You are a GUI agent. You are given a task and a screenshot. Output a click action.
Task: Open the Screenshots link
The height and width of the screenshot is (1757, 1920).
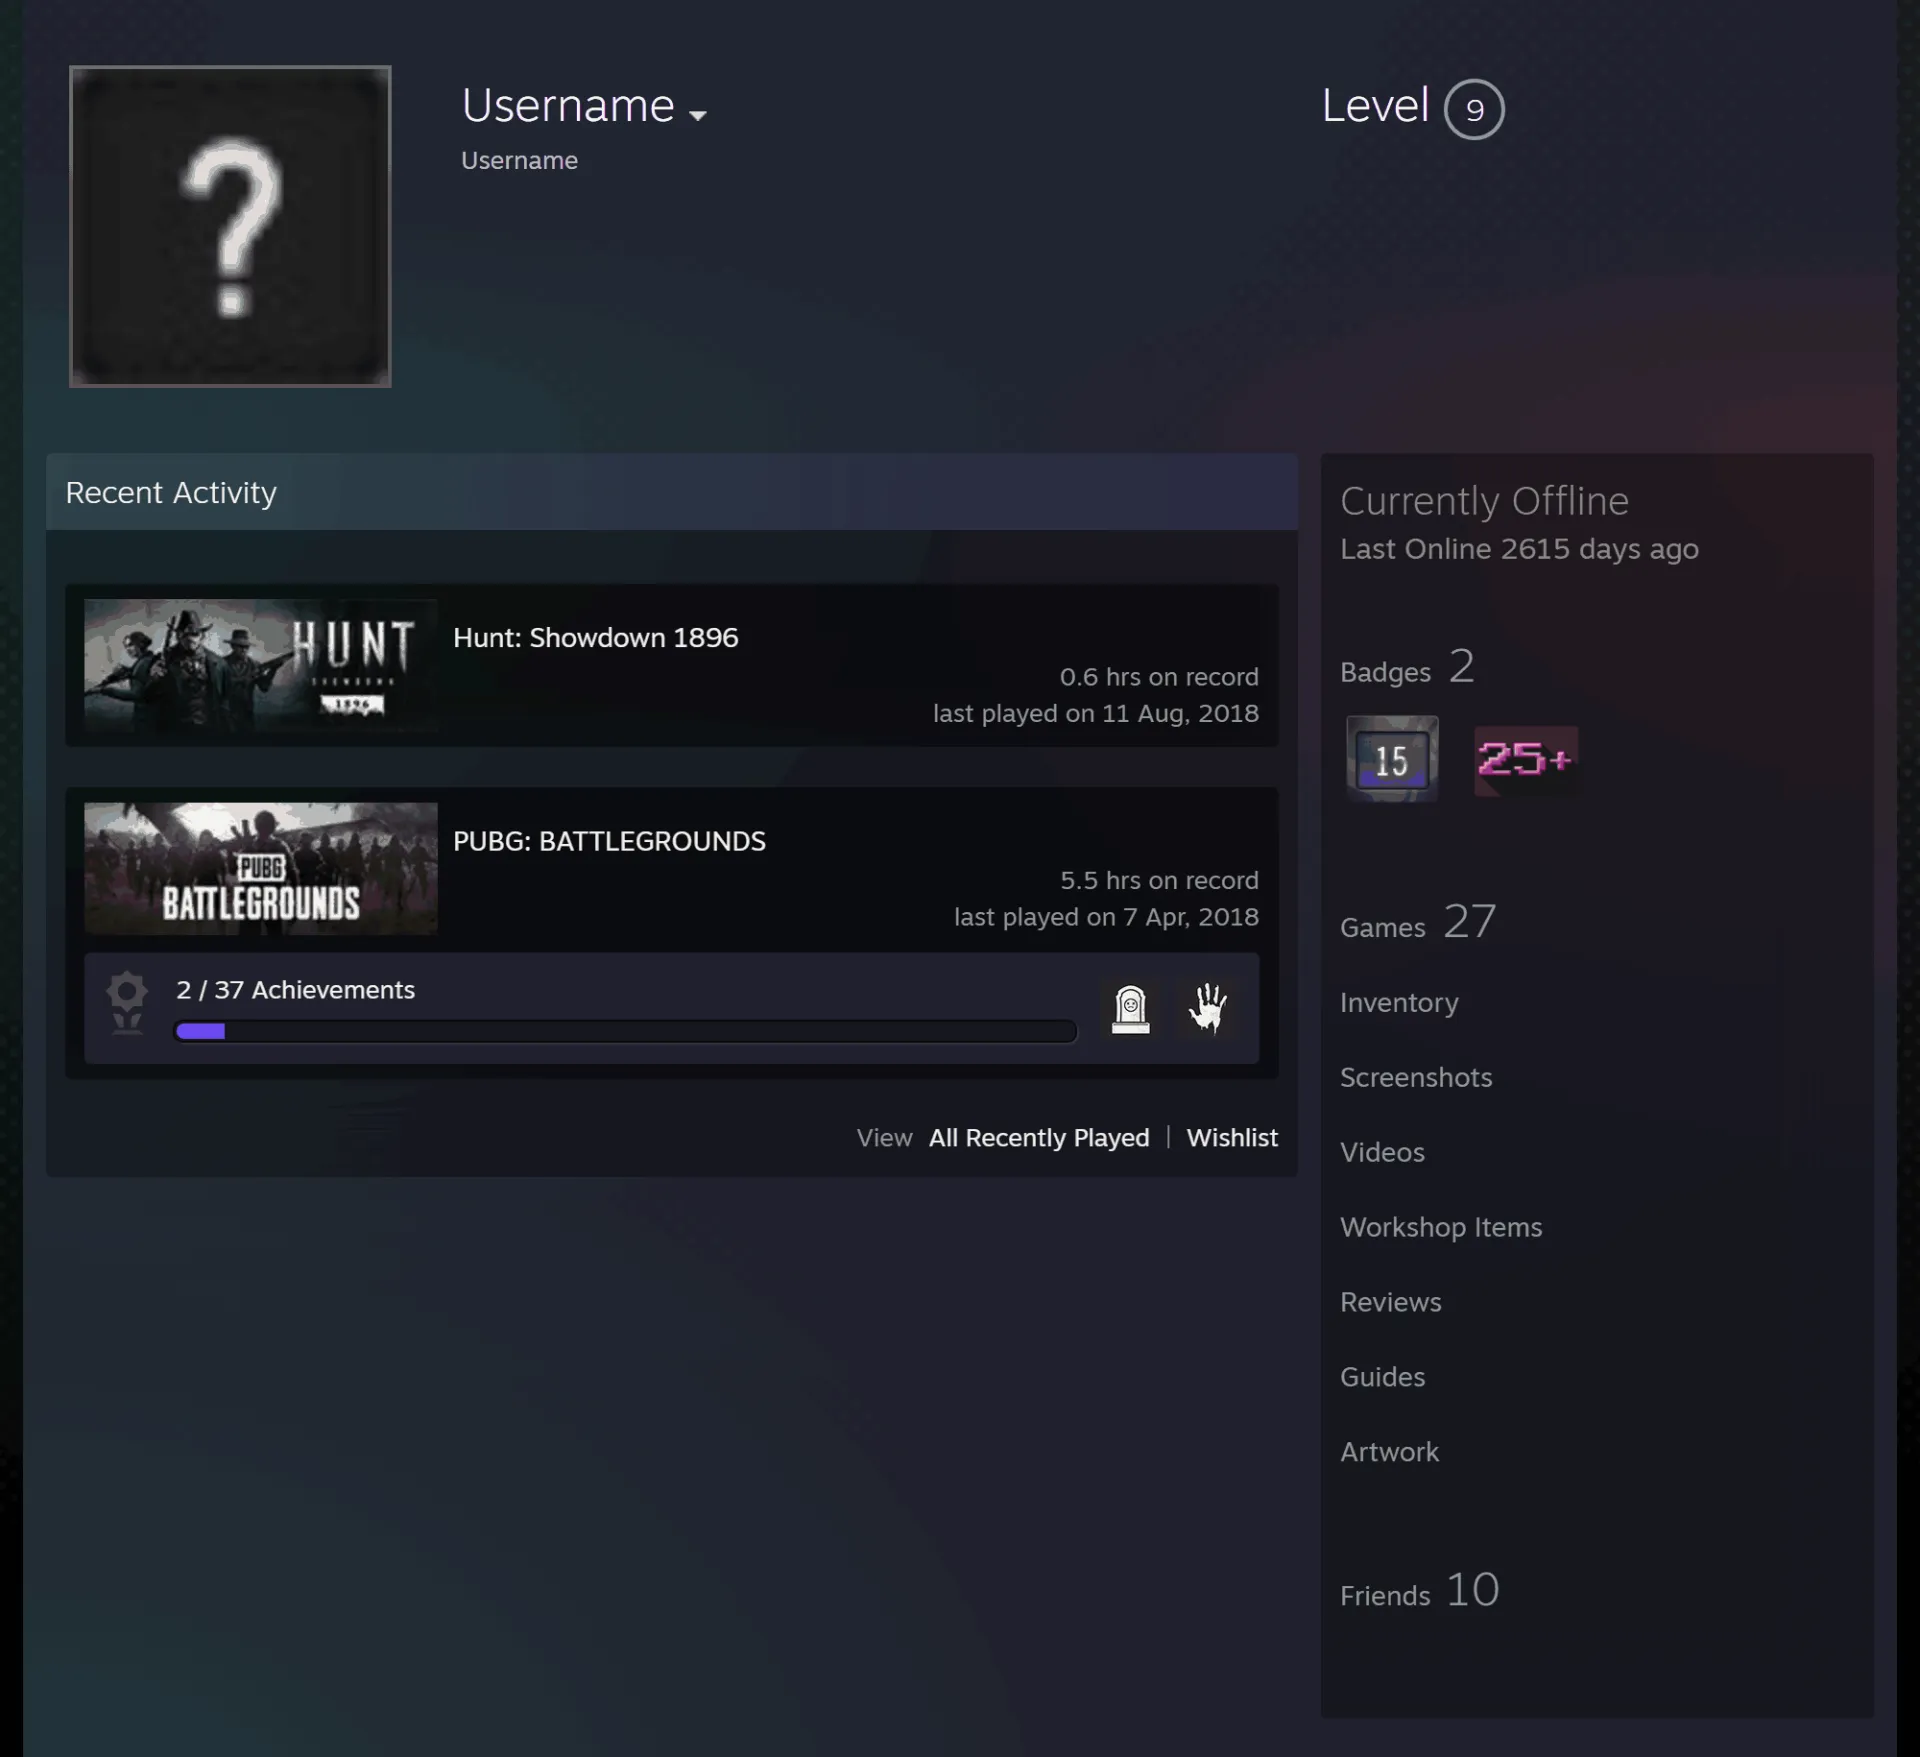click(1416, 1077)
